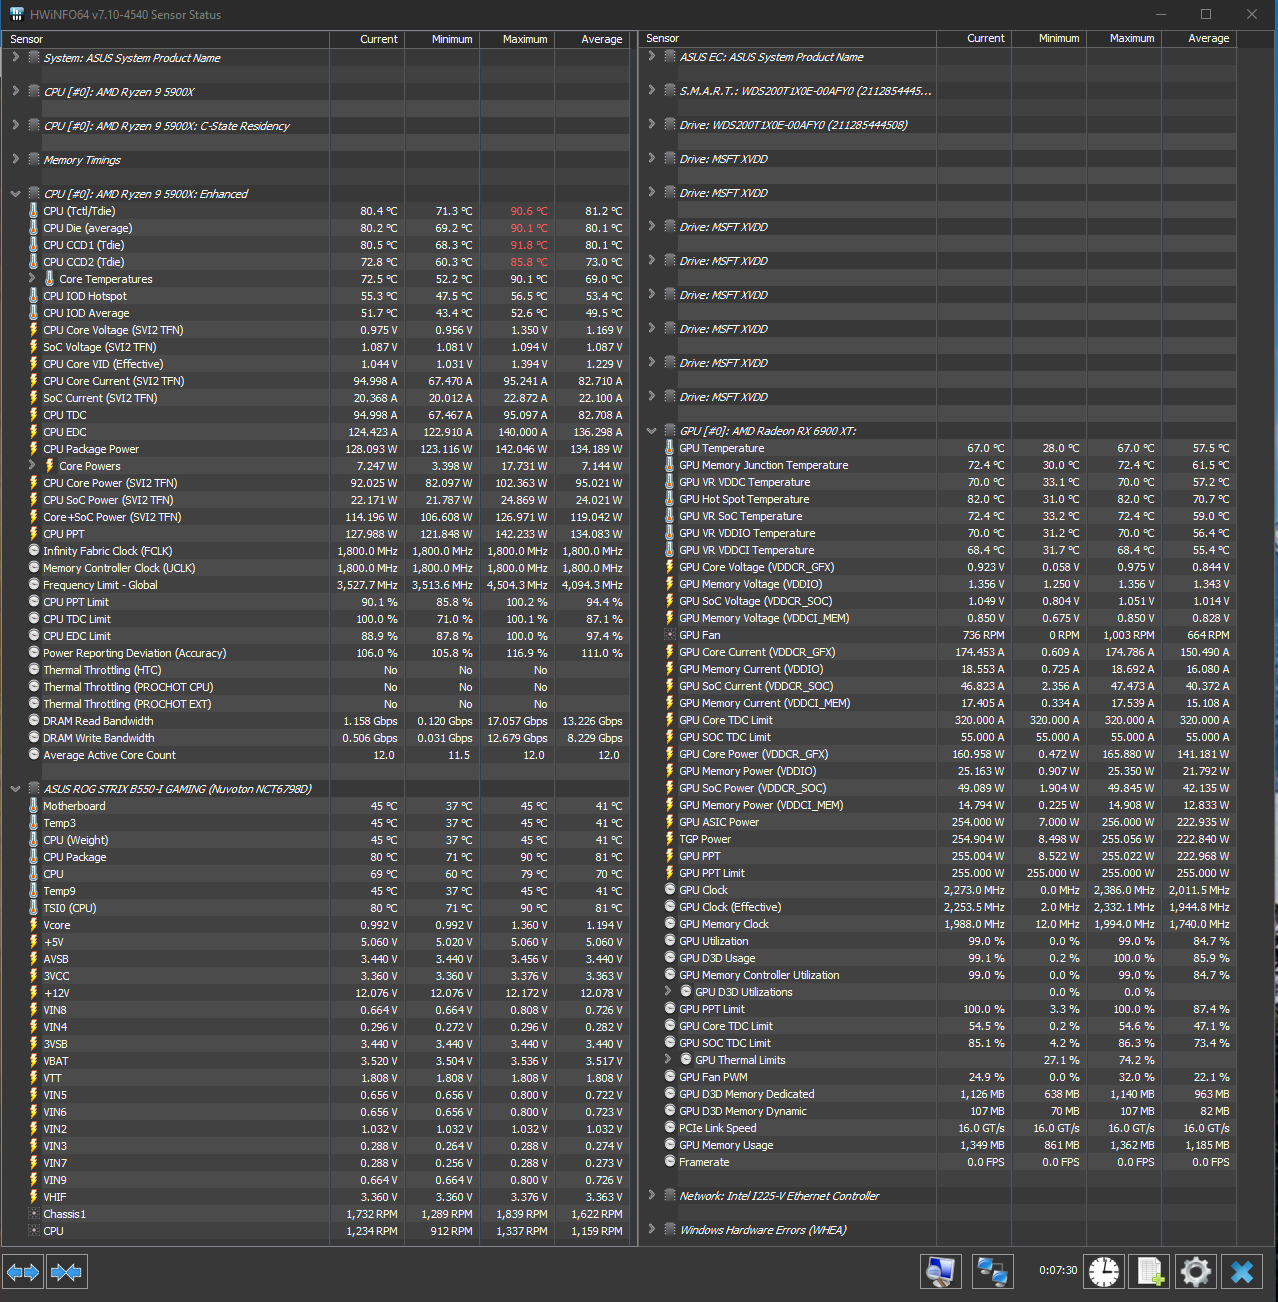Open the remote network computers icon

click(x=992, y=1272)
